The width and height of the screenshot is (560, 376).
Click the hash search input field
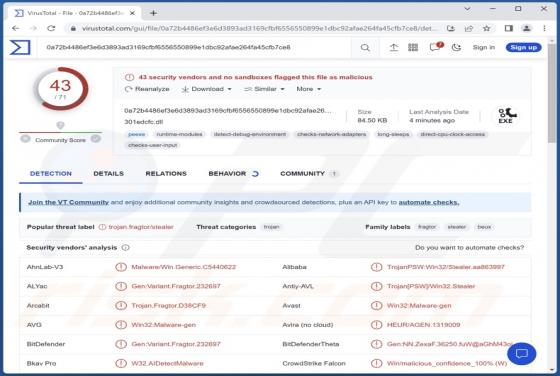pos(196,47)
